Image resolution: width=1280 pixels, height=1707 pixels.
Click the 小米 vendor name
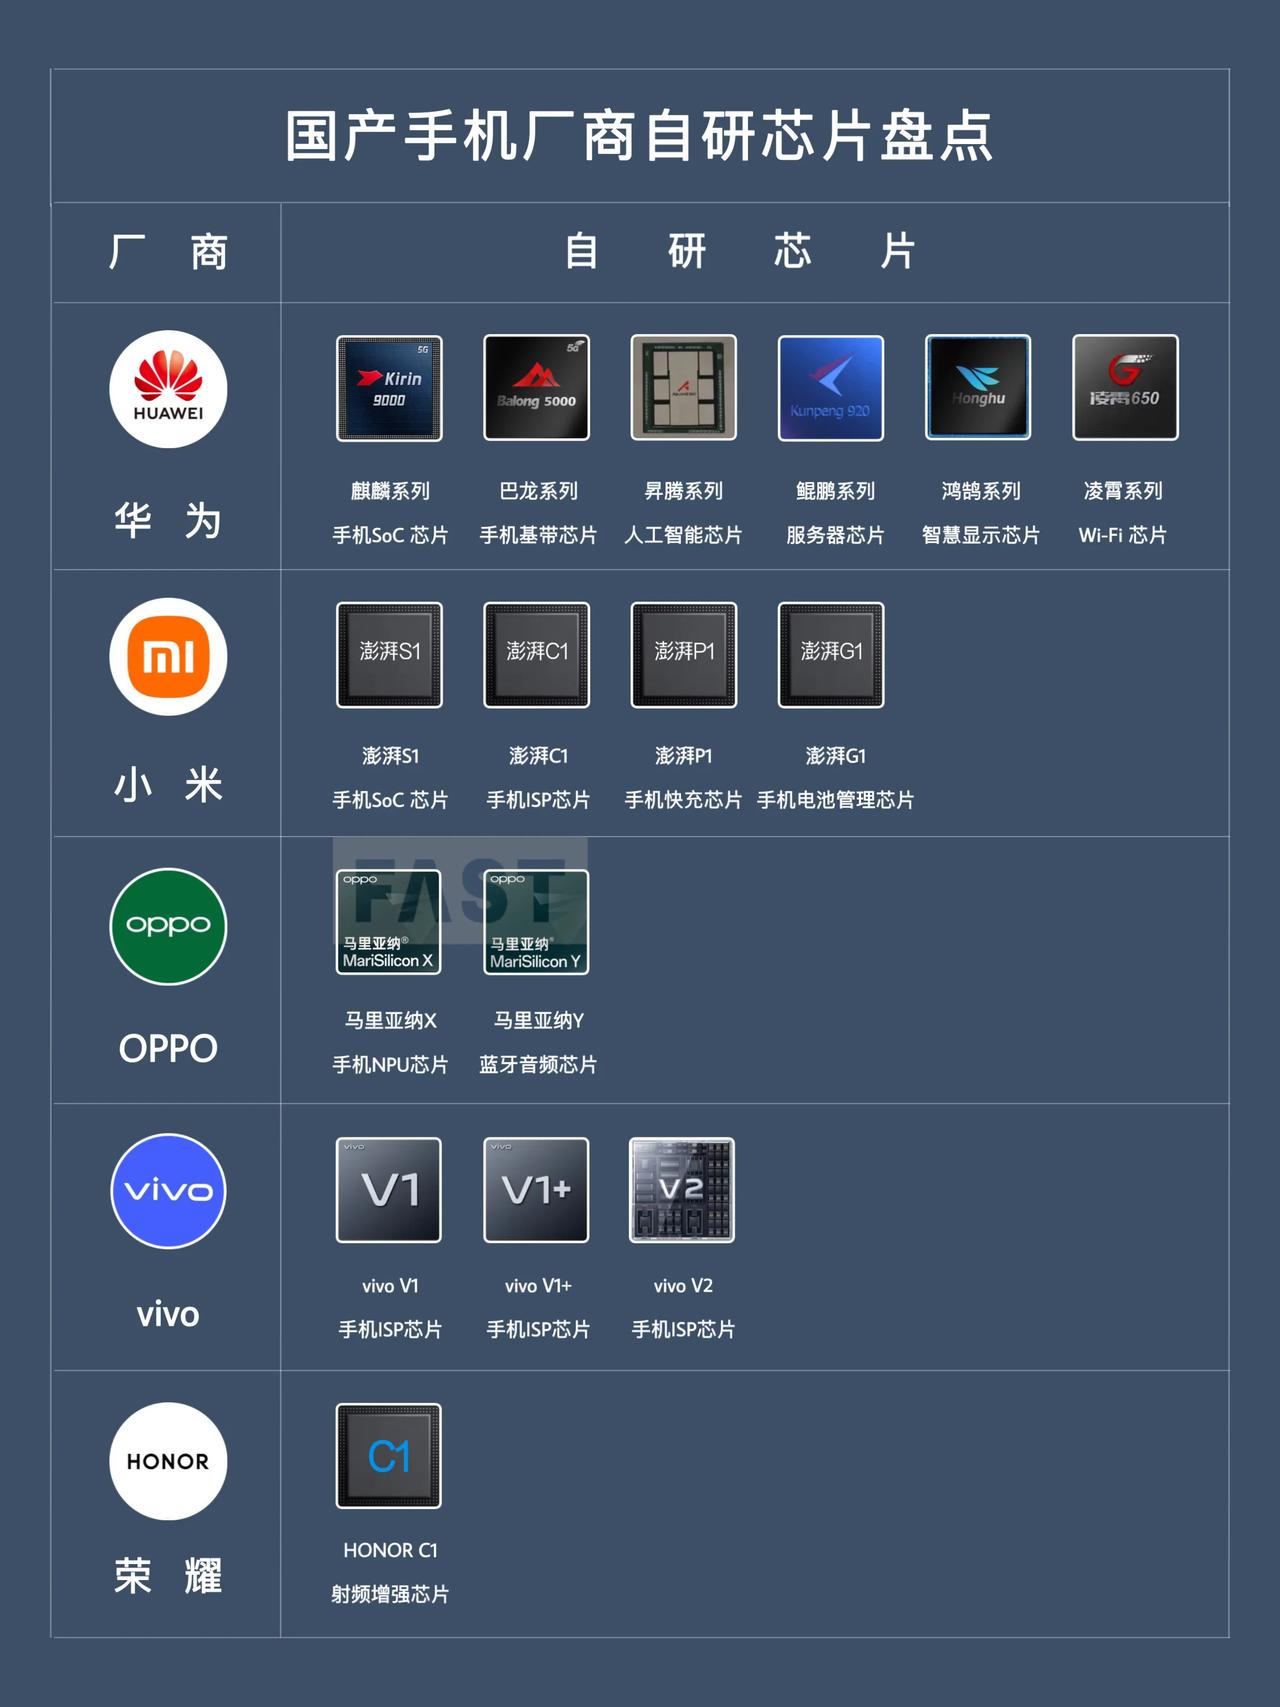coord(168,785)
